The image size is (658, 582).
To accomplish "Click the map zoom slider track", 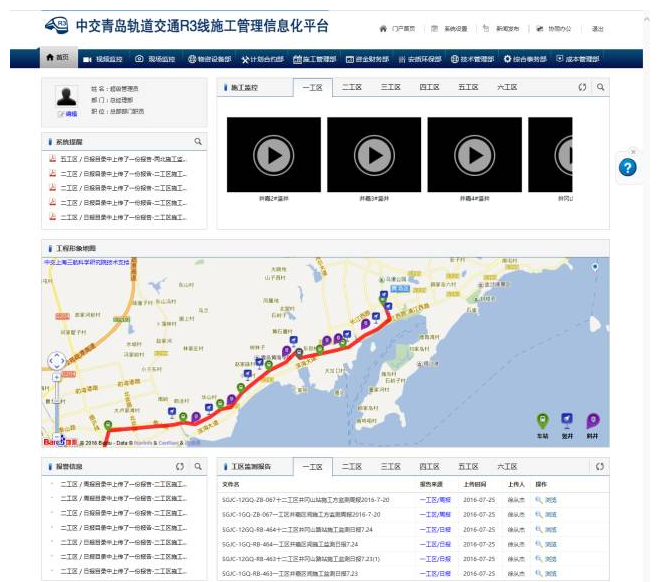I will click(x=57, y=407).
